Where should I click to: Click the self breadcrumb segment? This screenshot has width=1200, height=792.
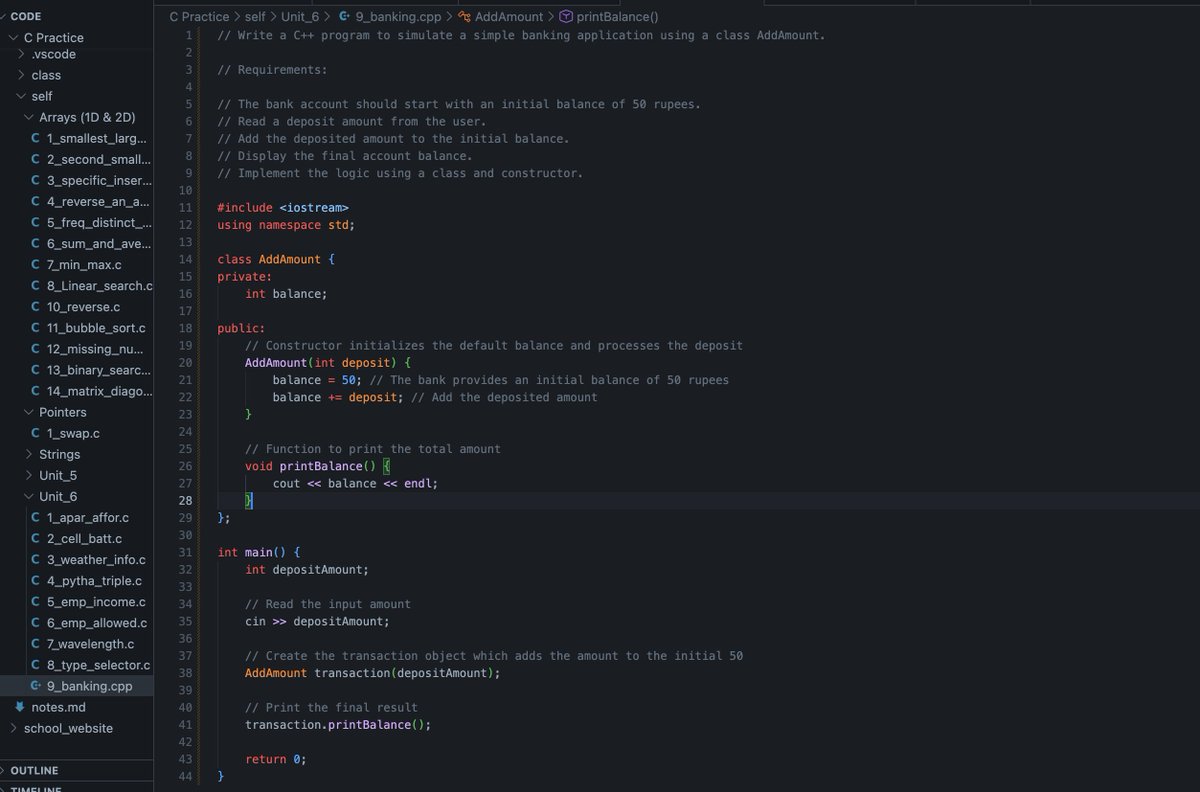[255, 16]
